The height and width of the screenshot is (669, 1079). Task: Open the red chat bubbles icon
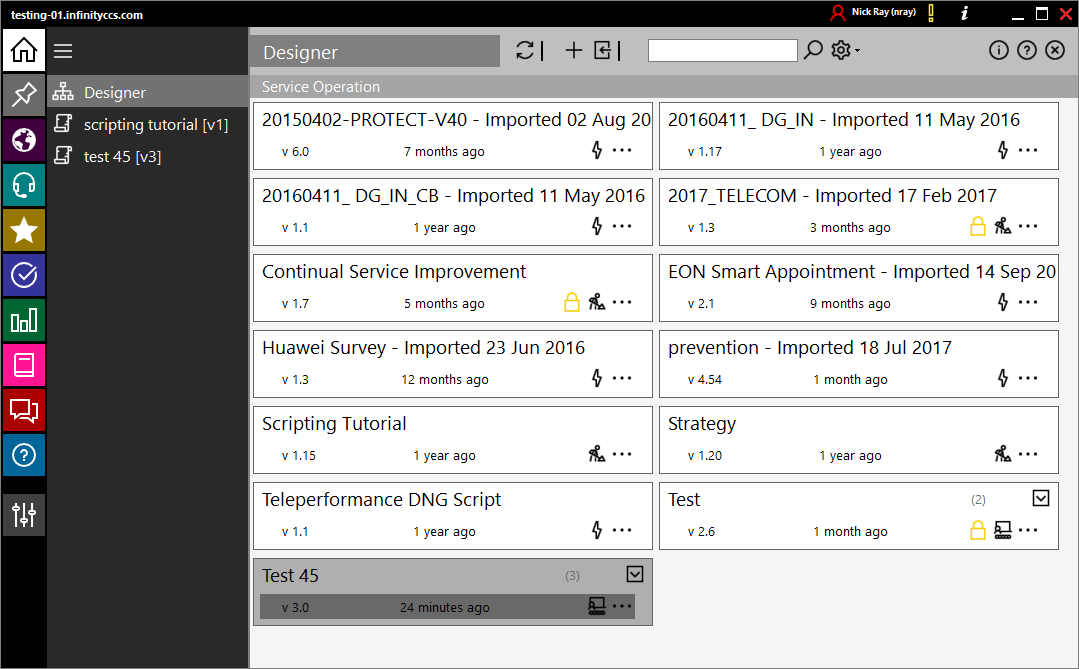pos(23,410)
